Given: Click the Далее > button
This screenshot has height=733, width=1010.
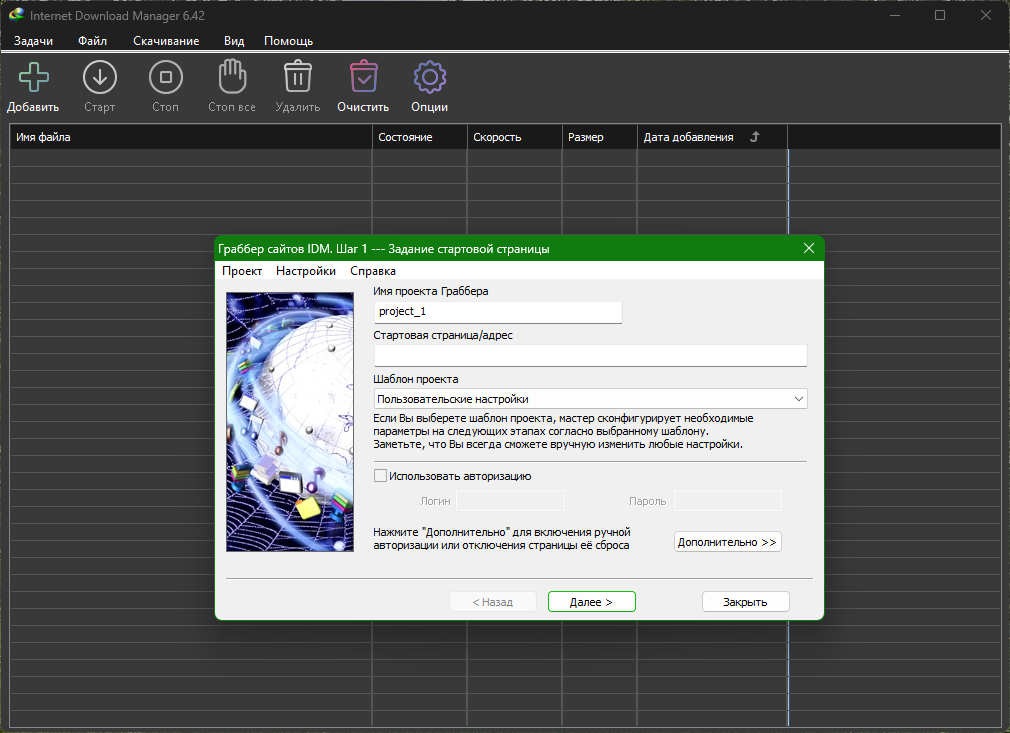Looking at the screenshot, I should [x=591, y=602].
